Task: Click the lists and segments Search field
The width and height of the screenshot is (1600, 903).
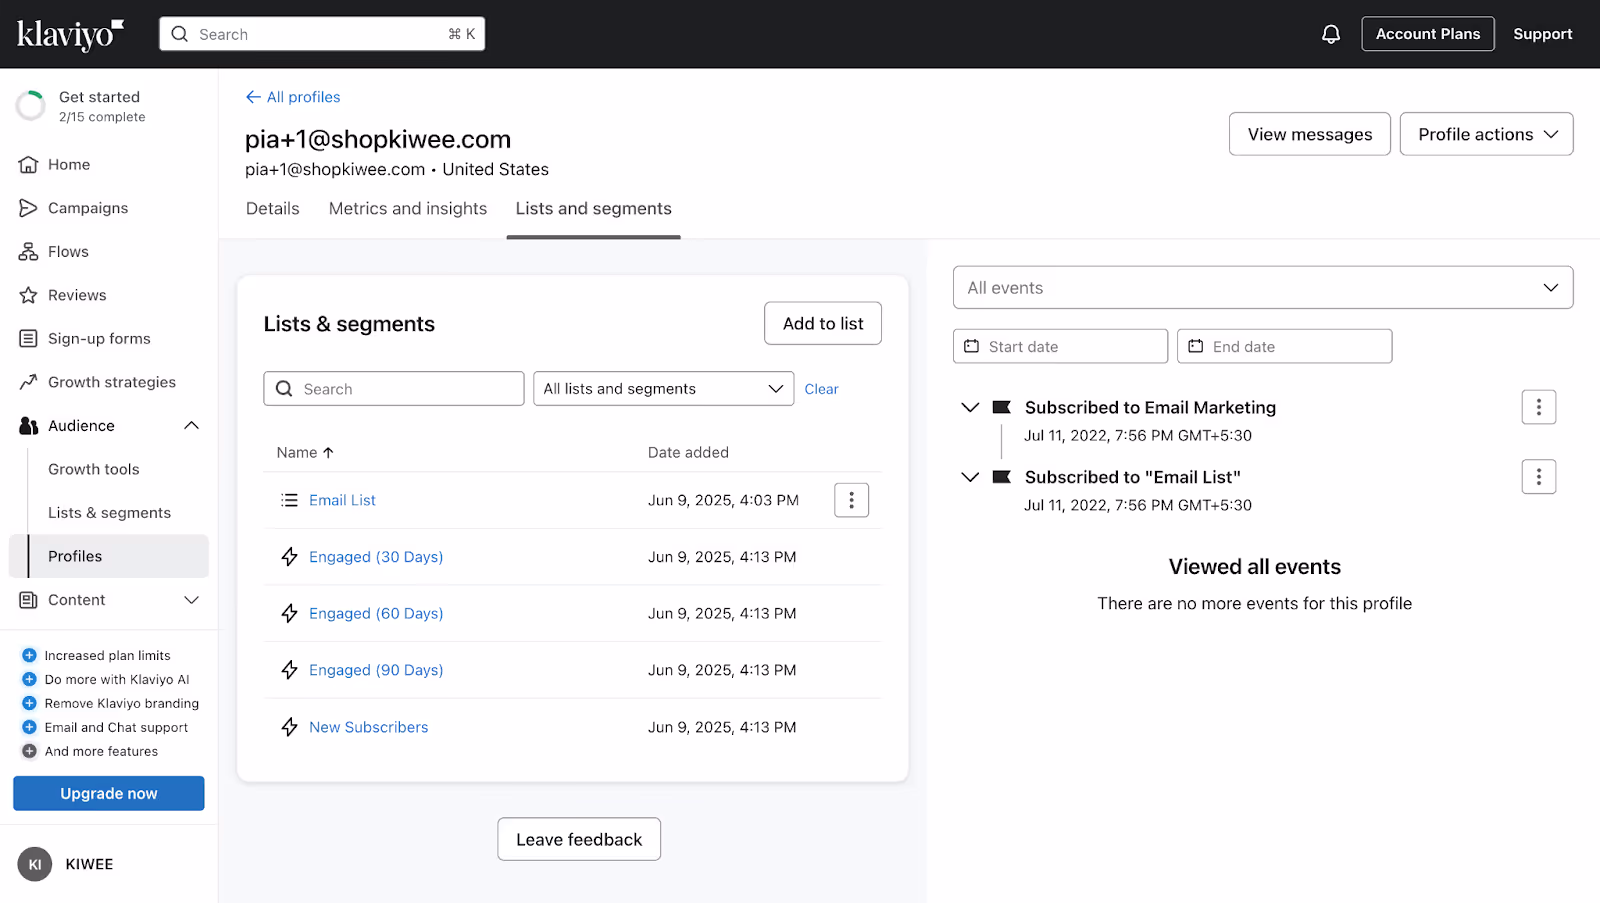Action: (394, 389)
